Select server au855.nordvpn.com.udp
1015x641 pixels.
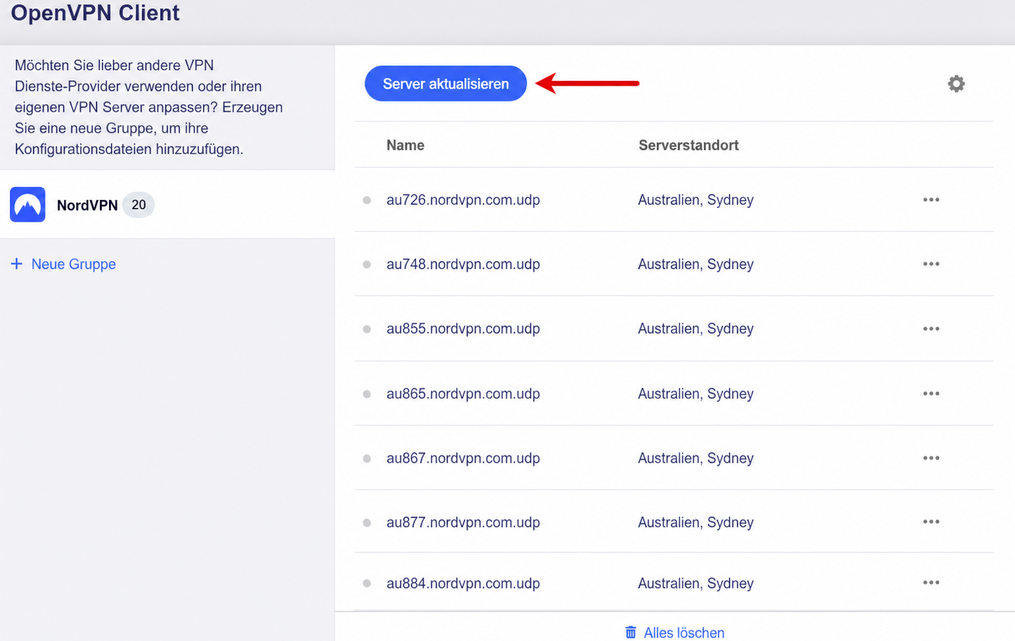[x=463, y=329]
